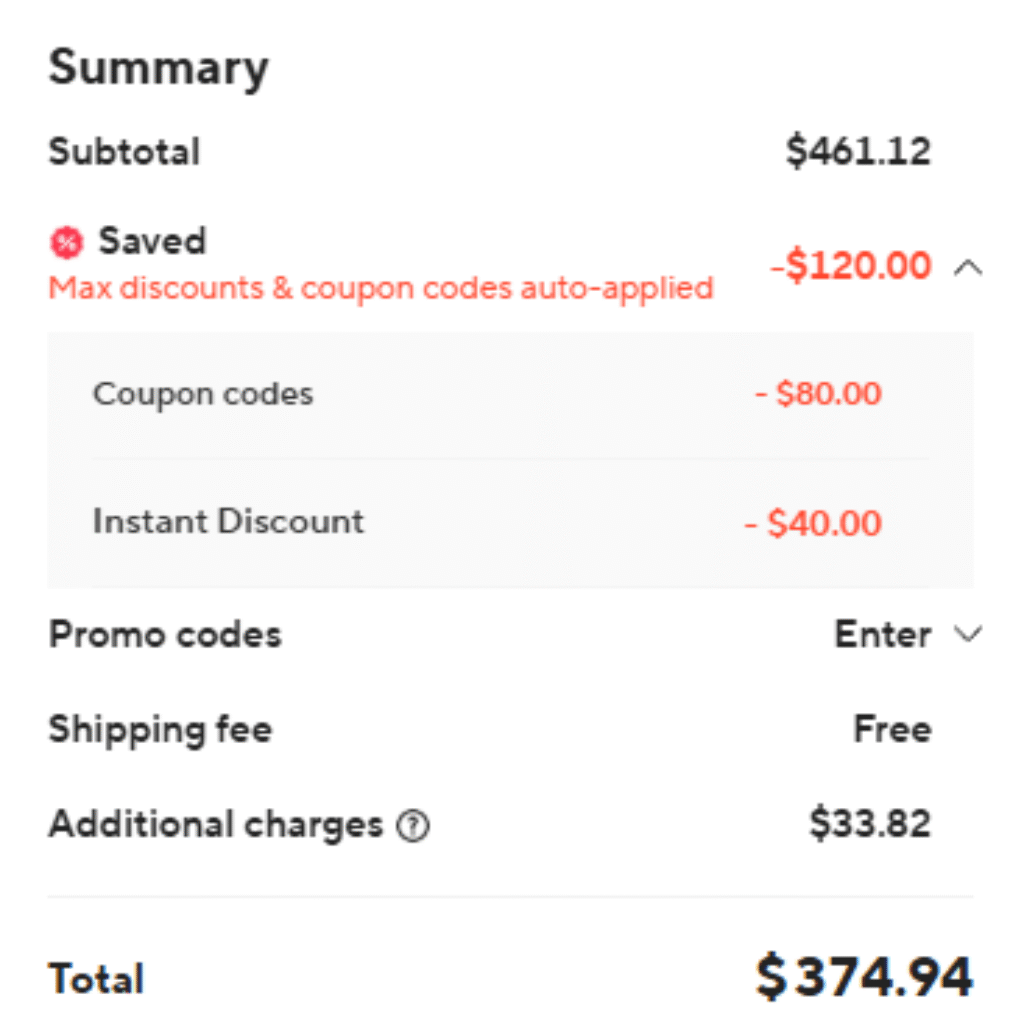Click Enter to add promo code
1024x1021 pixels.
coord(883,634)
